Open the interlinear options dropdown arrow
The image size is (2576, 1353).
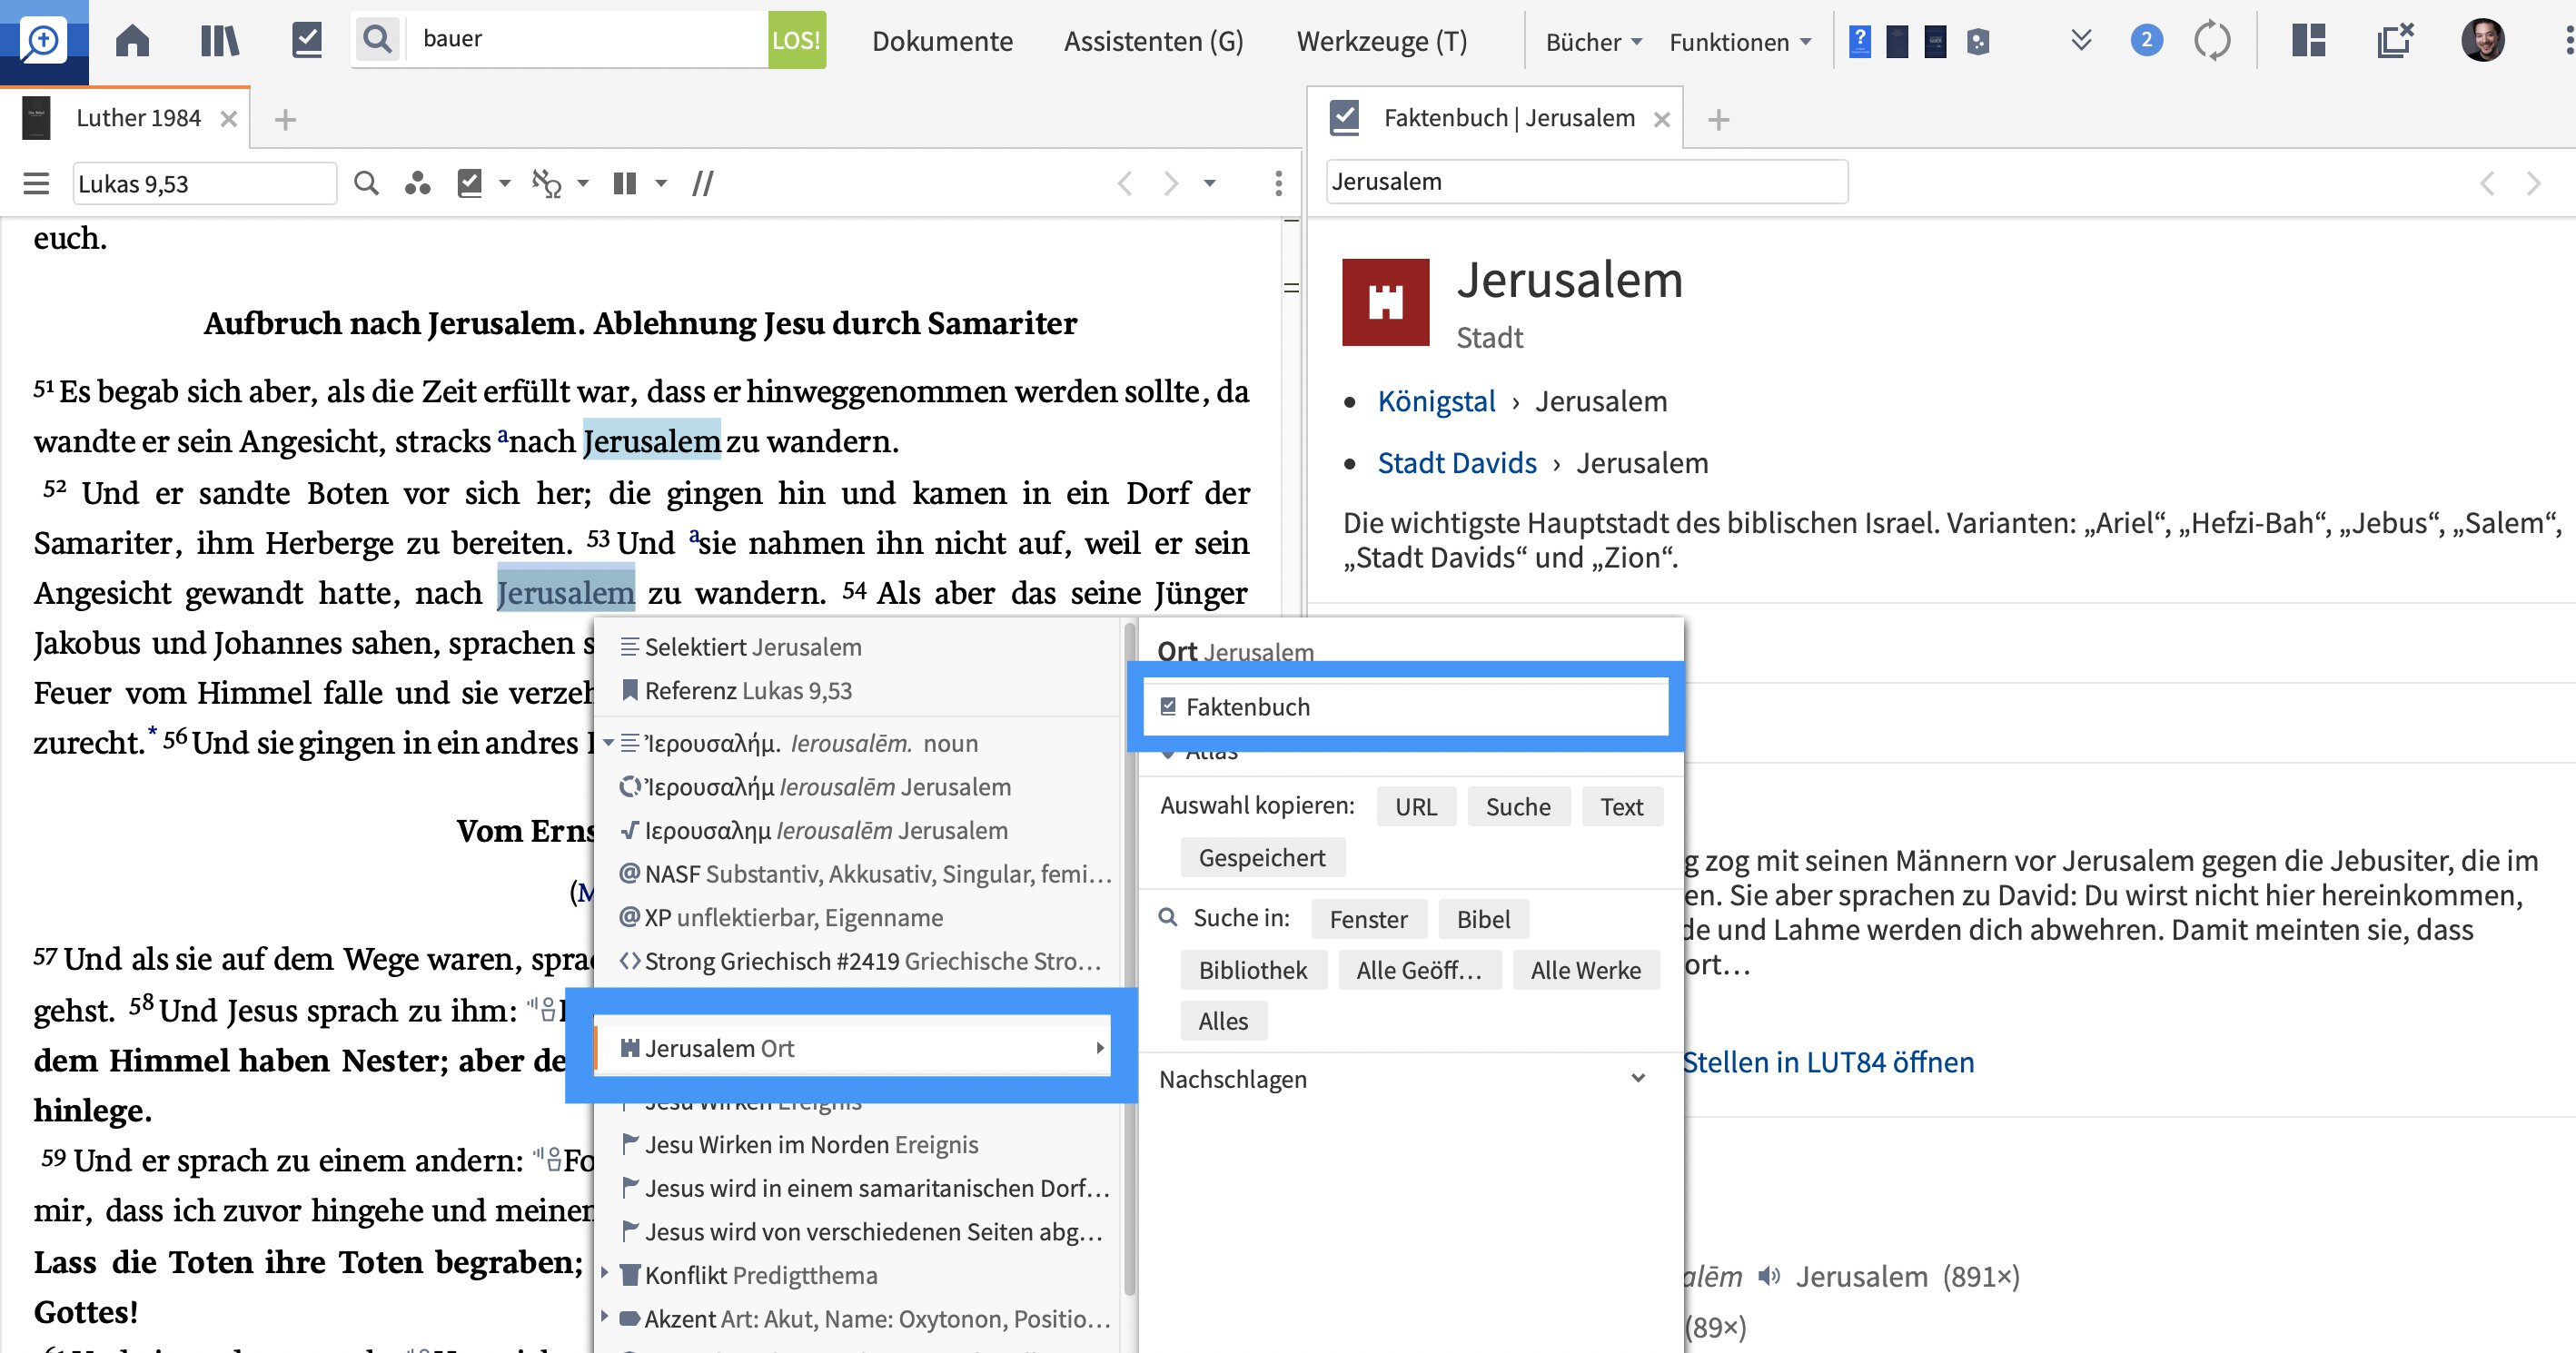pos(583,183)
